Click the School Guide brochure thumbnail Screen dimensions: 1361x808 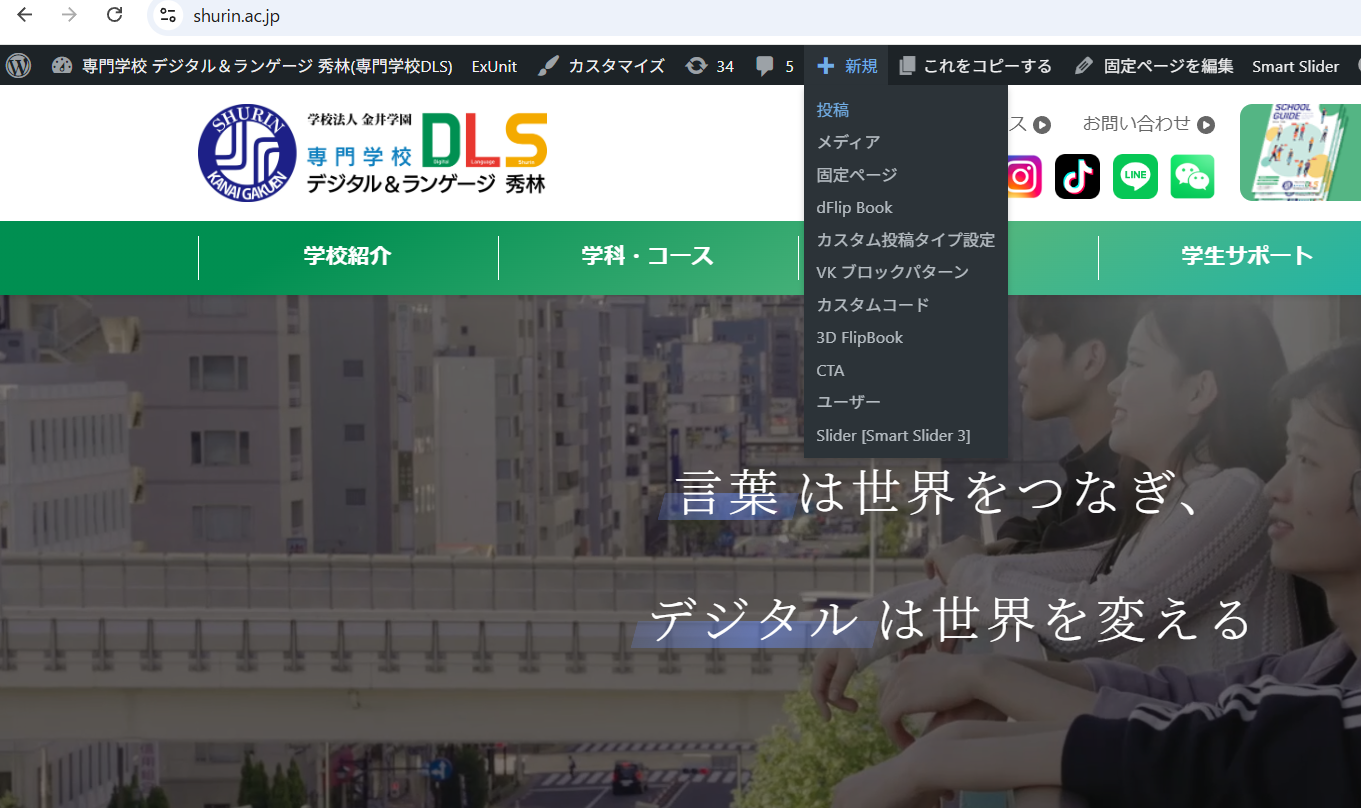pyautogui.click(x=1300, y=152)
